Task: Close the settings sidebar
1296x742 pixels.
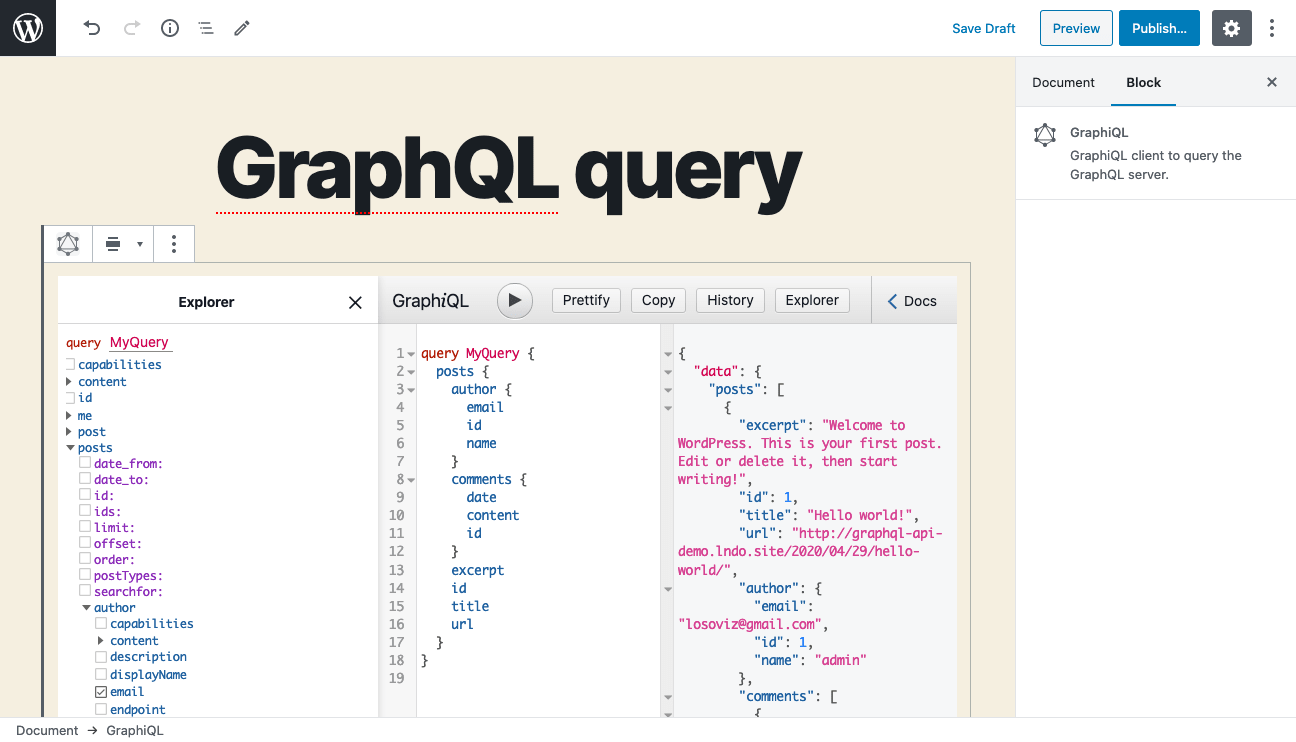Action: tap(1272, 82)
